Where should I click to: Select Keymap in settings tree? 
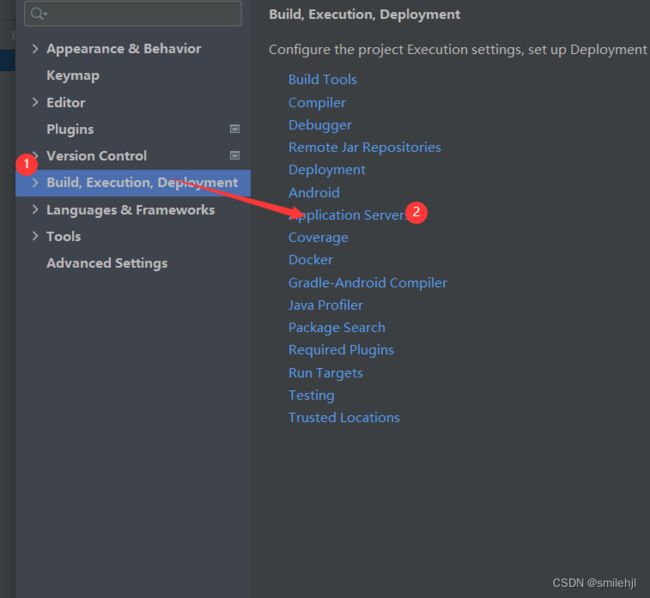point(73,75)
